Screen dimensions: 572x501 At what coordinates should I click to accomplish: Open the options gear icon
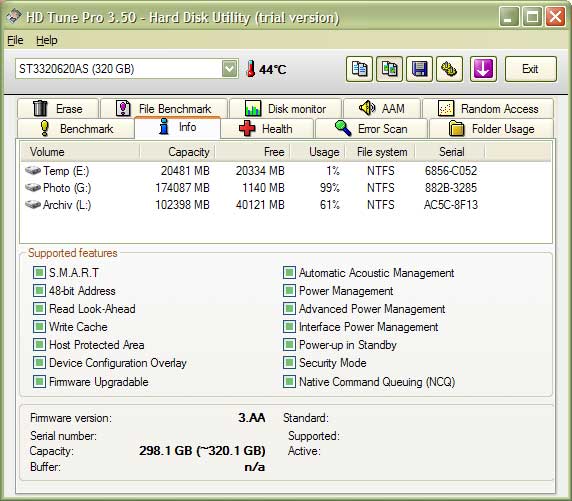[449, 69]
